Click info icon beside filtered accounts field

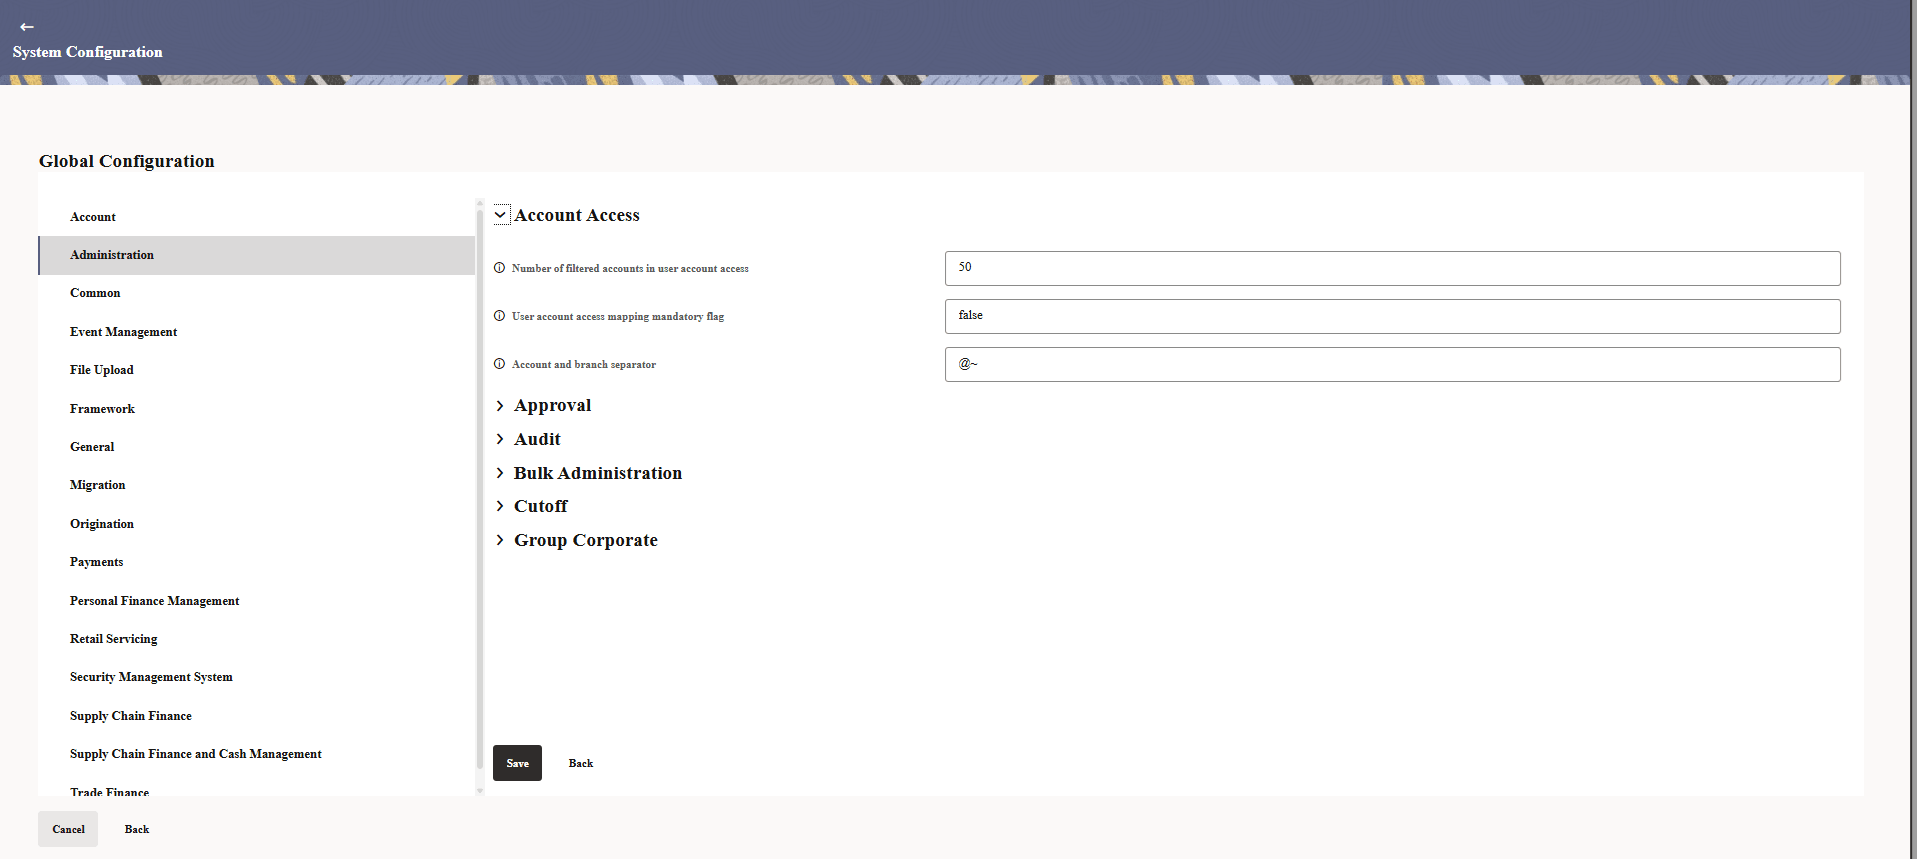click(x=499, y=268)
